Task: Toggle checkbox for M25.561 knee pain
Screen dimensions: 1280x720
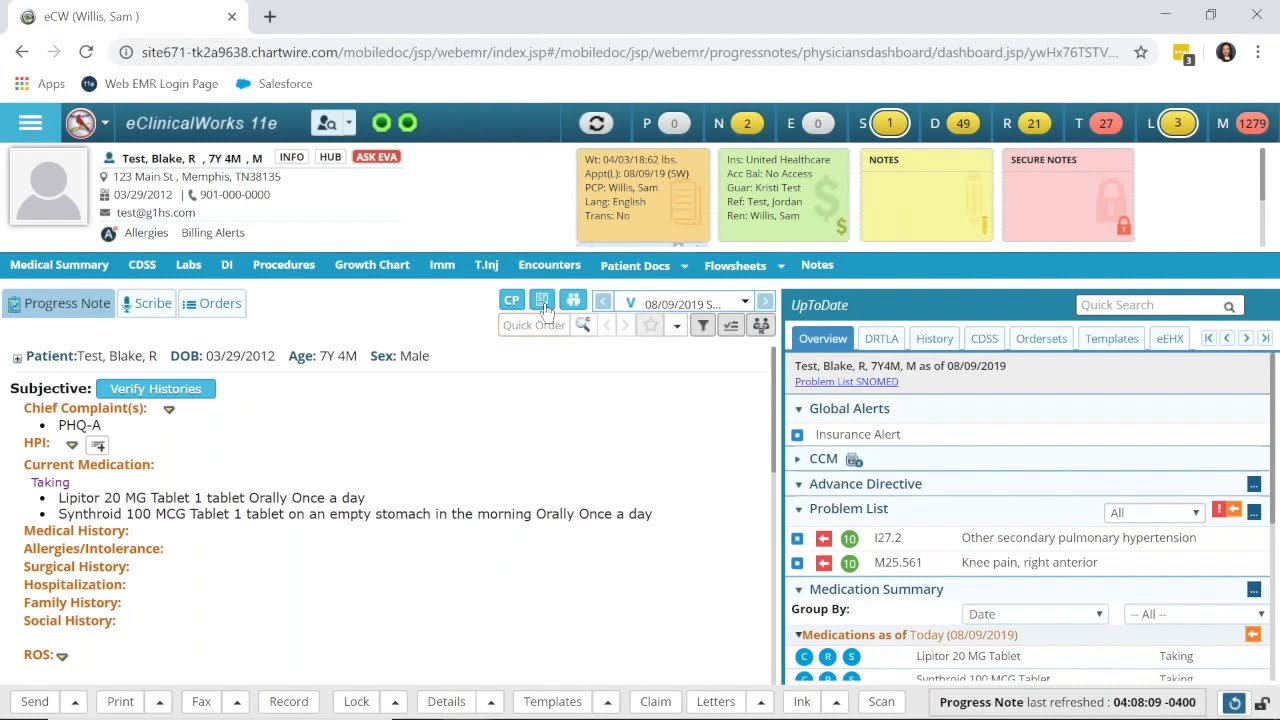Action: 797,564
